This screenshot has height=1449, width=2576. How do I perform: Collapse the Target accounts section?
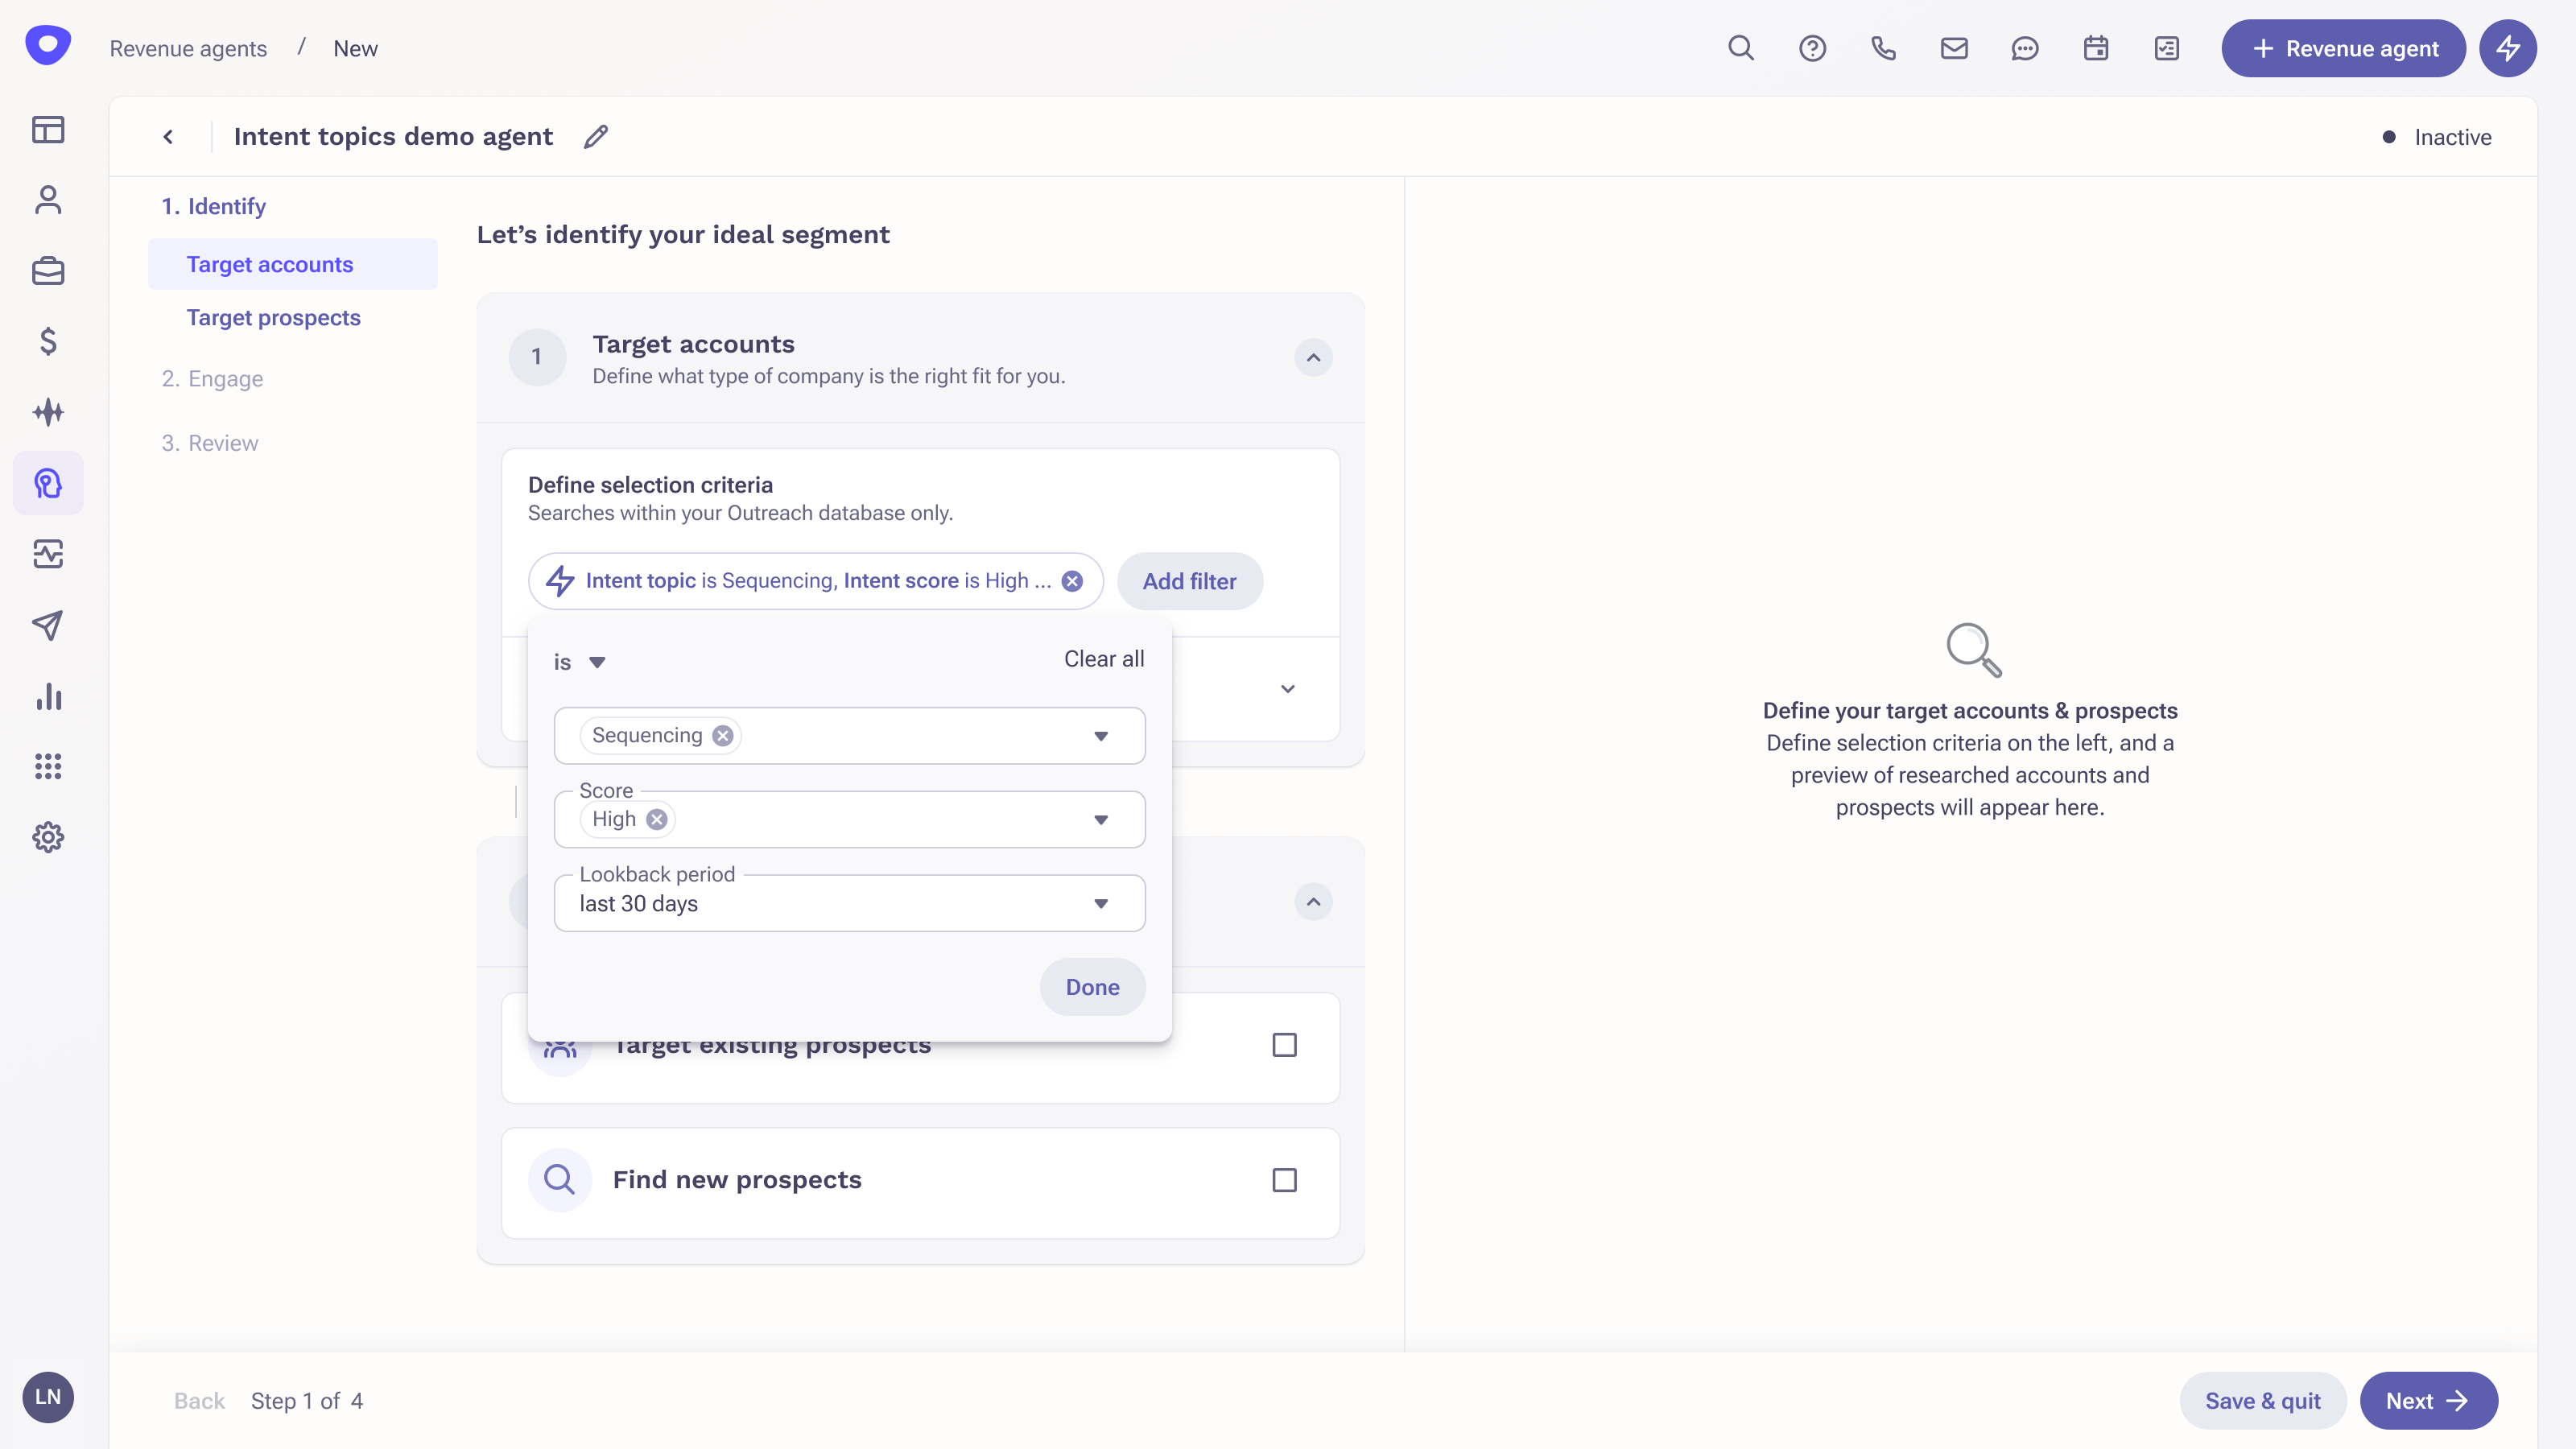point(1313,357)
